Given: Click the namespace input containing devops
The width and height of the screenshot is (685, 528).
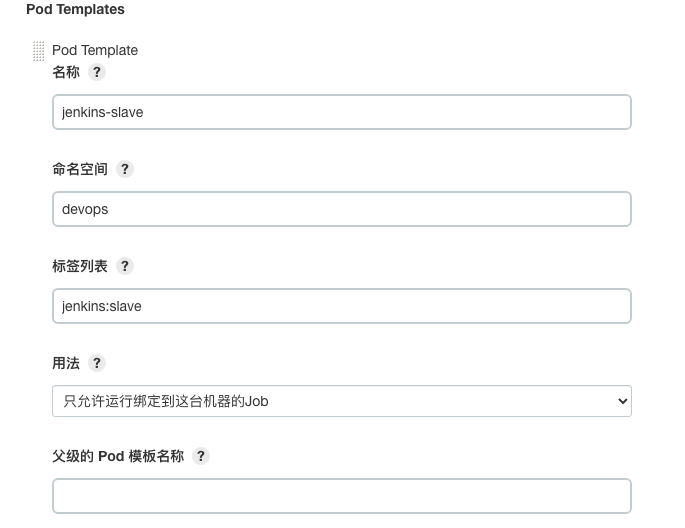Looking at the screenshot, I should click(x=341, y=209).
